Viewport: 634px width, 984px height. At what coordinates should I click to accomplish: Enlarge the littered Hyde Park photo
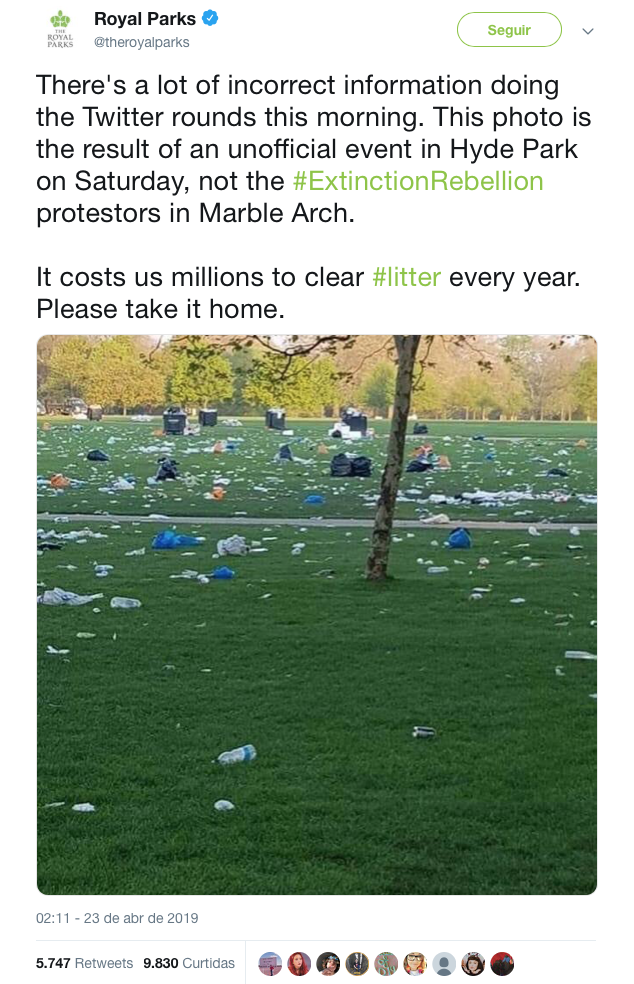(317, 615)
